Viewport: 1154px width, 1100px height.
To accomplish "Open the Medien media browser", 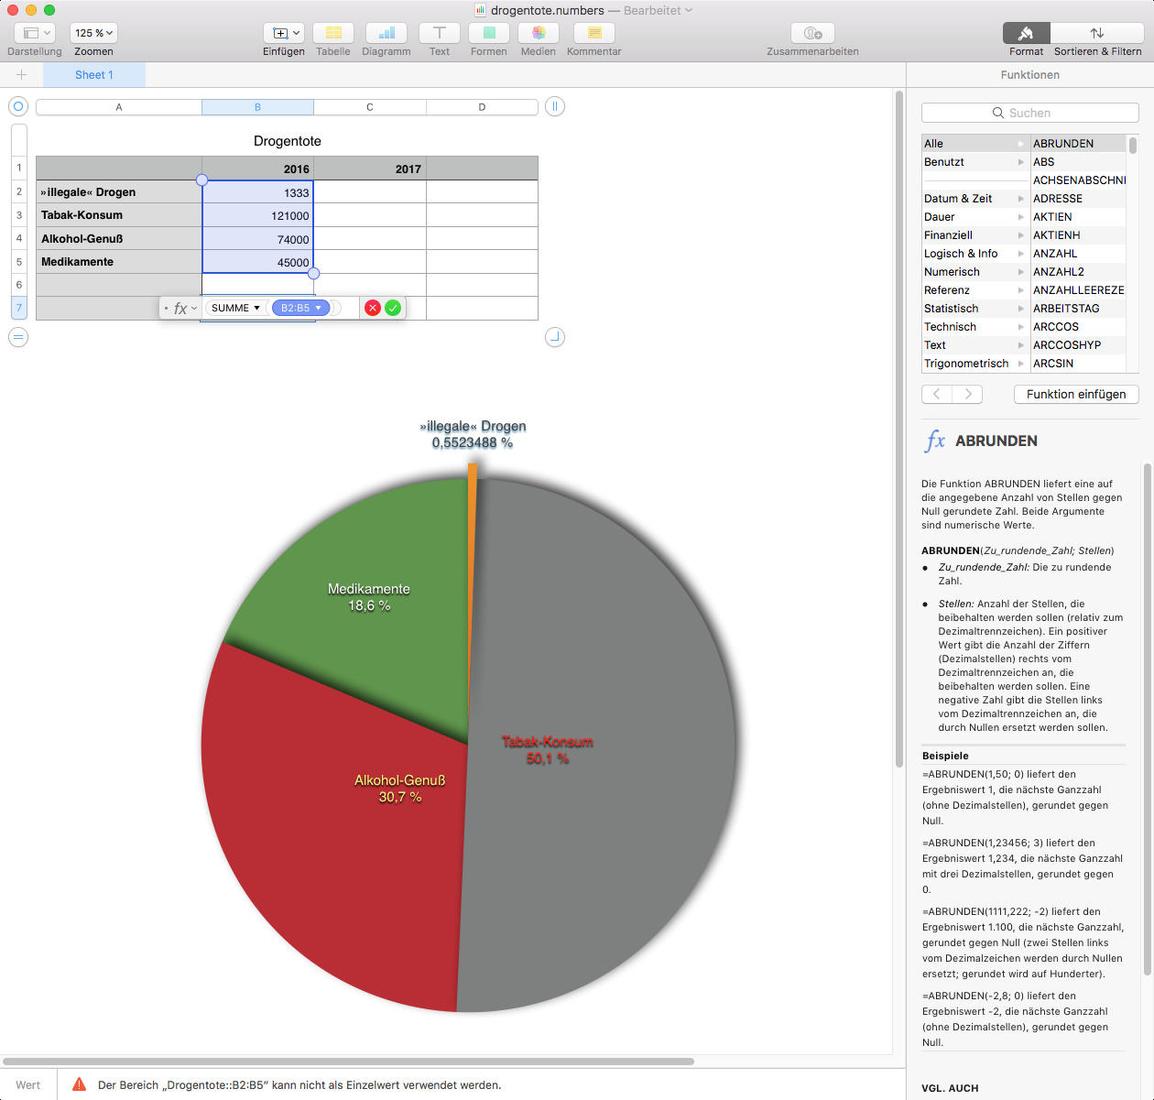I will tap(538, 33).
